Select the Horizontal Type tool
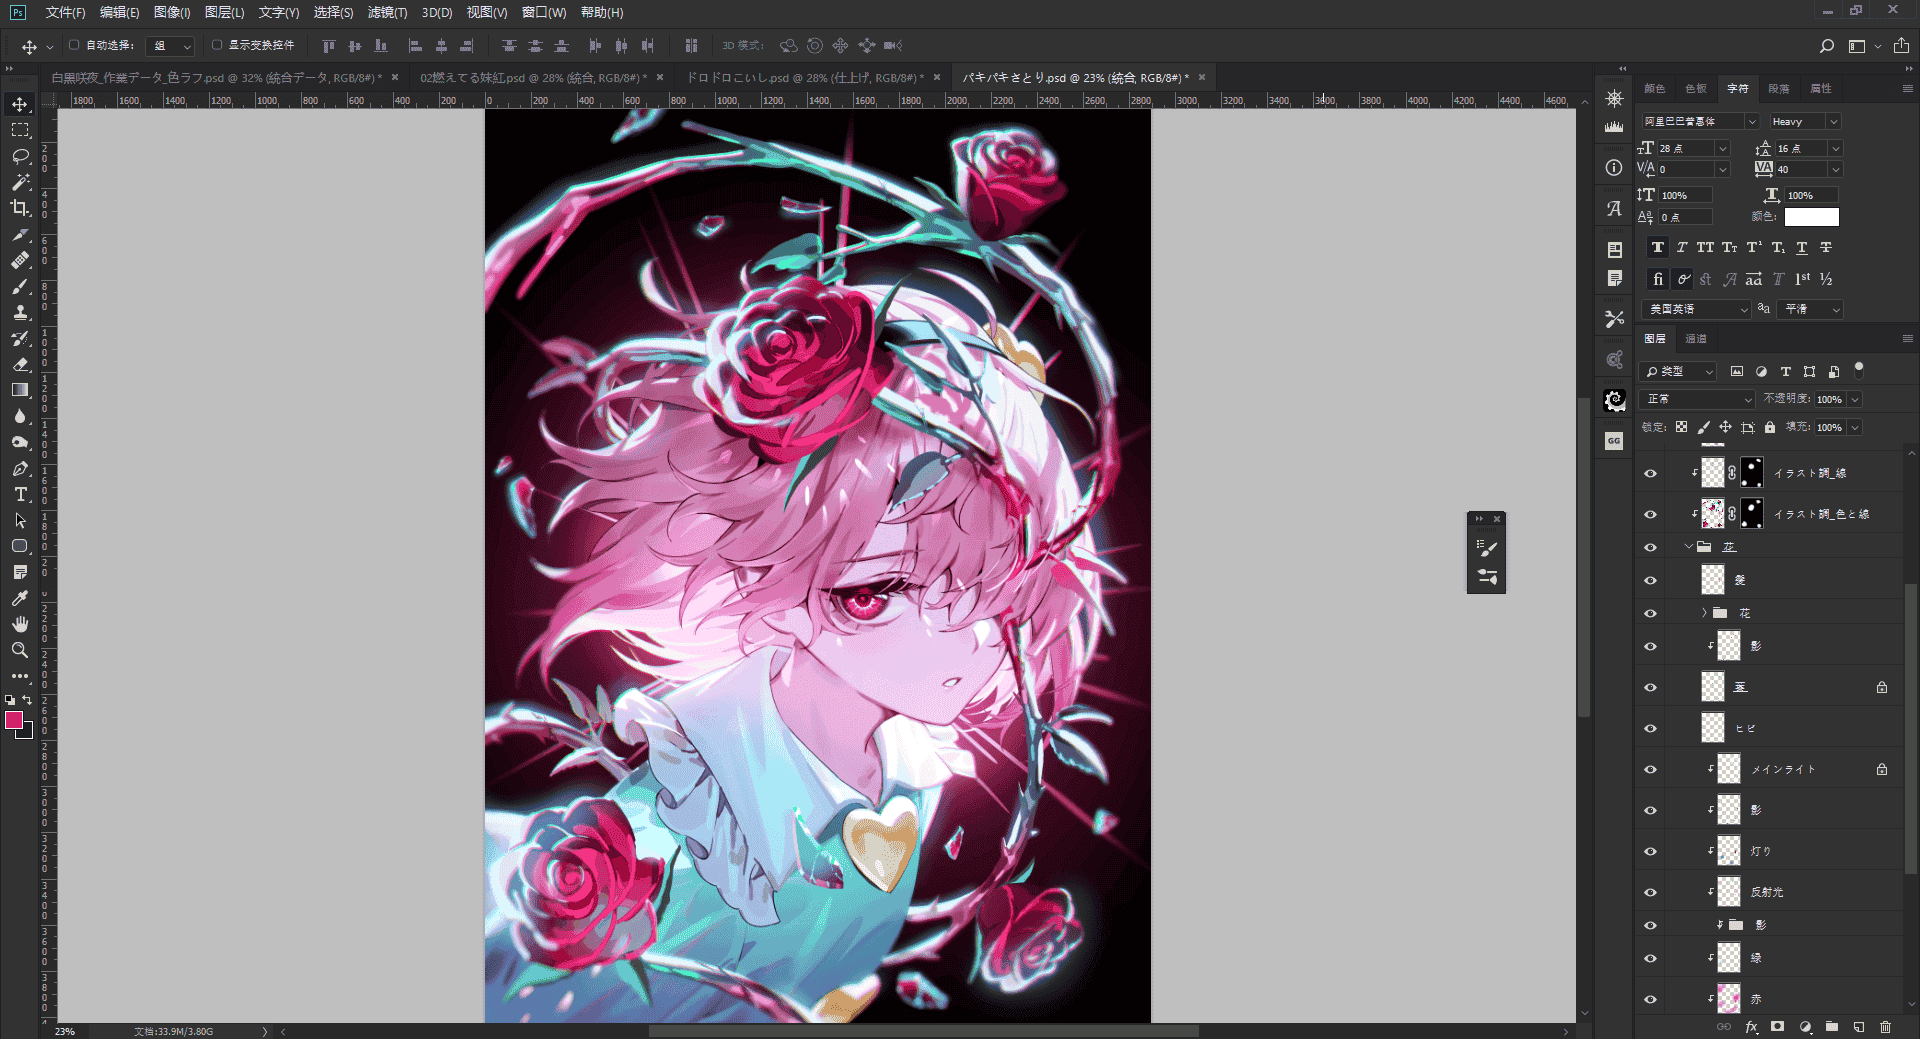1920x1039 pixels. click(x=20, y=494)
